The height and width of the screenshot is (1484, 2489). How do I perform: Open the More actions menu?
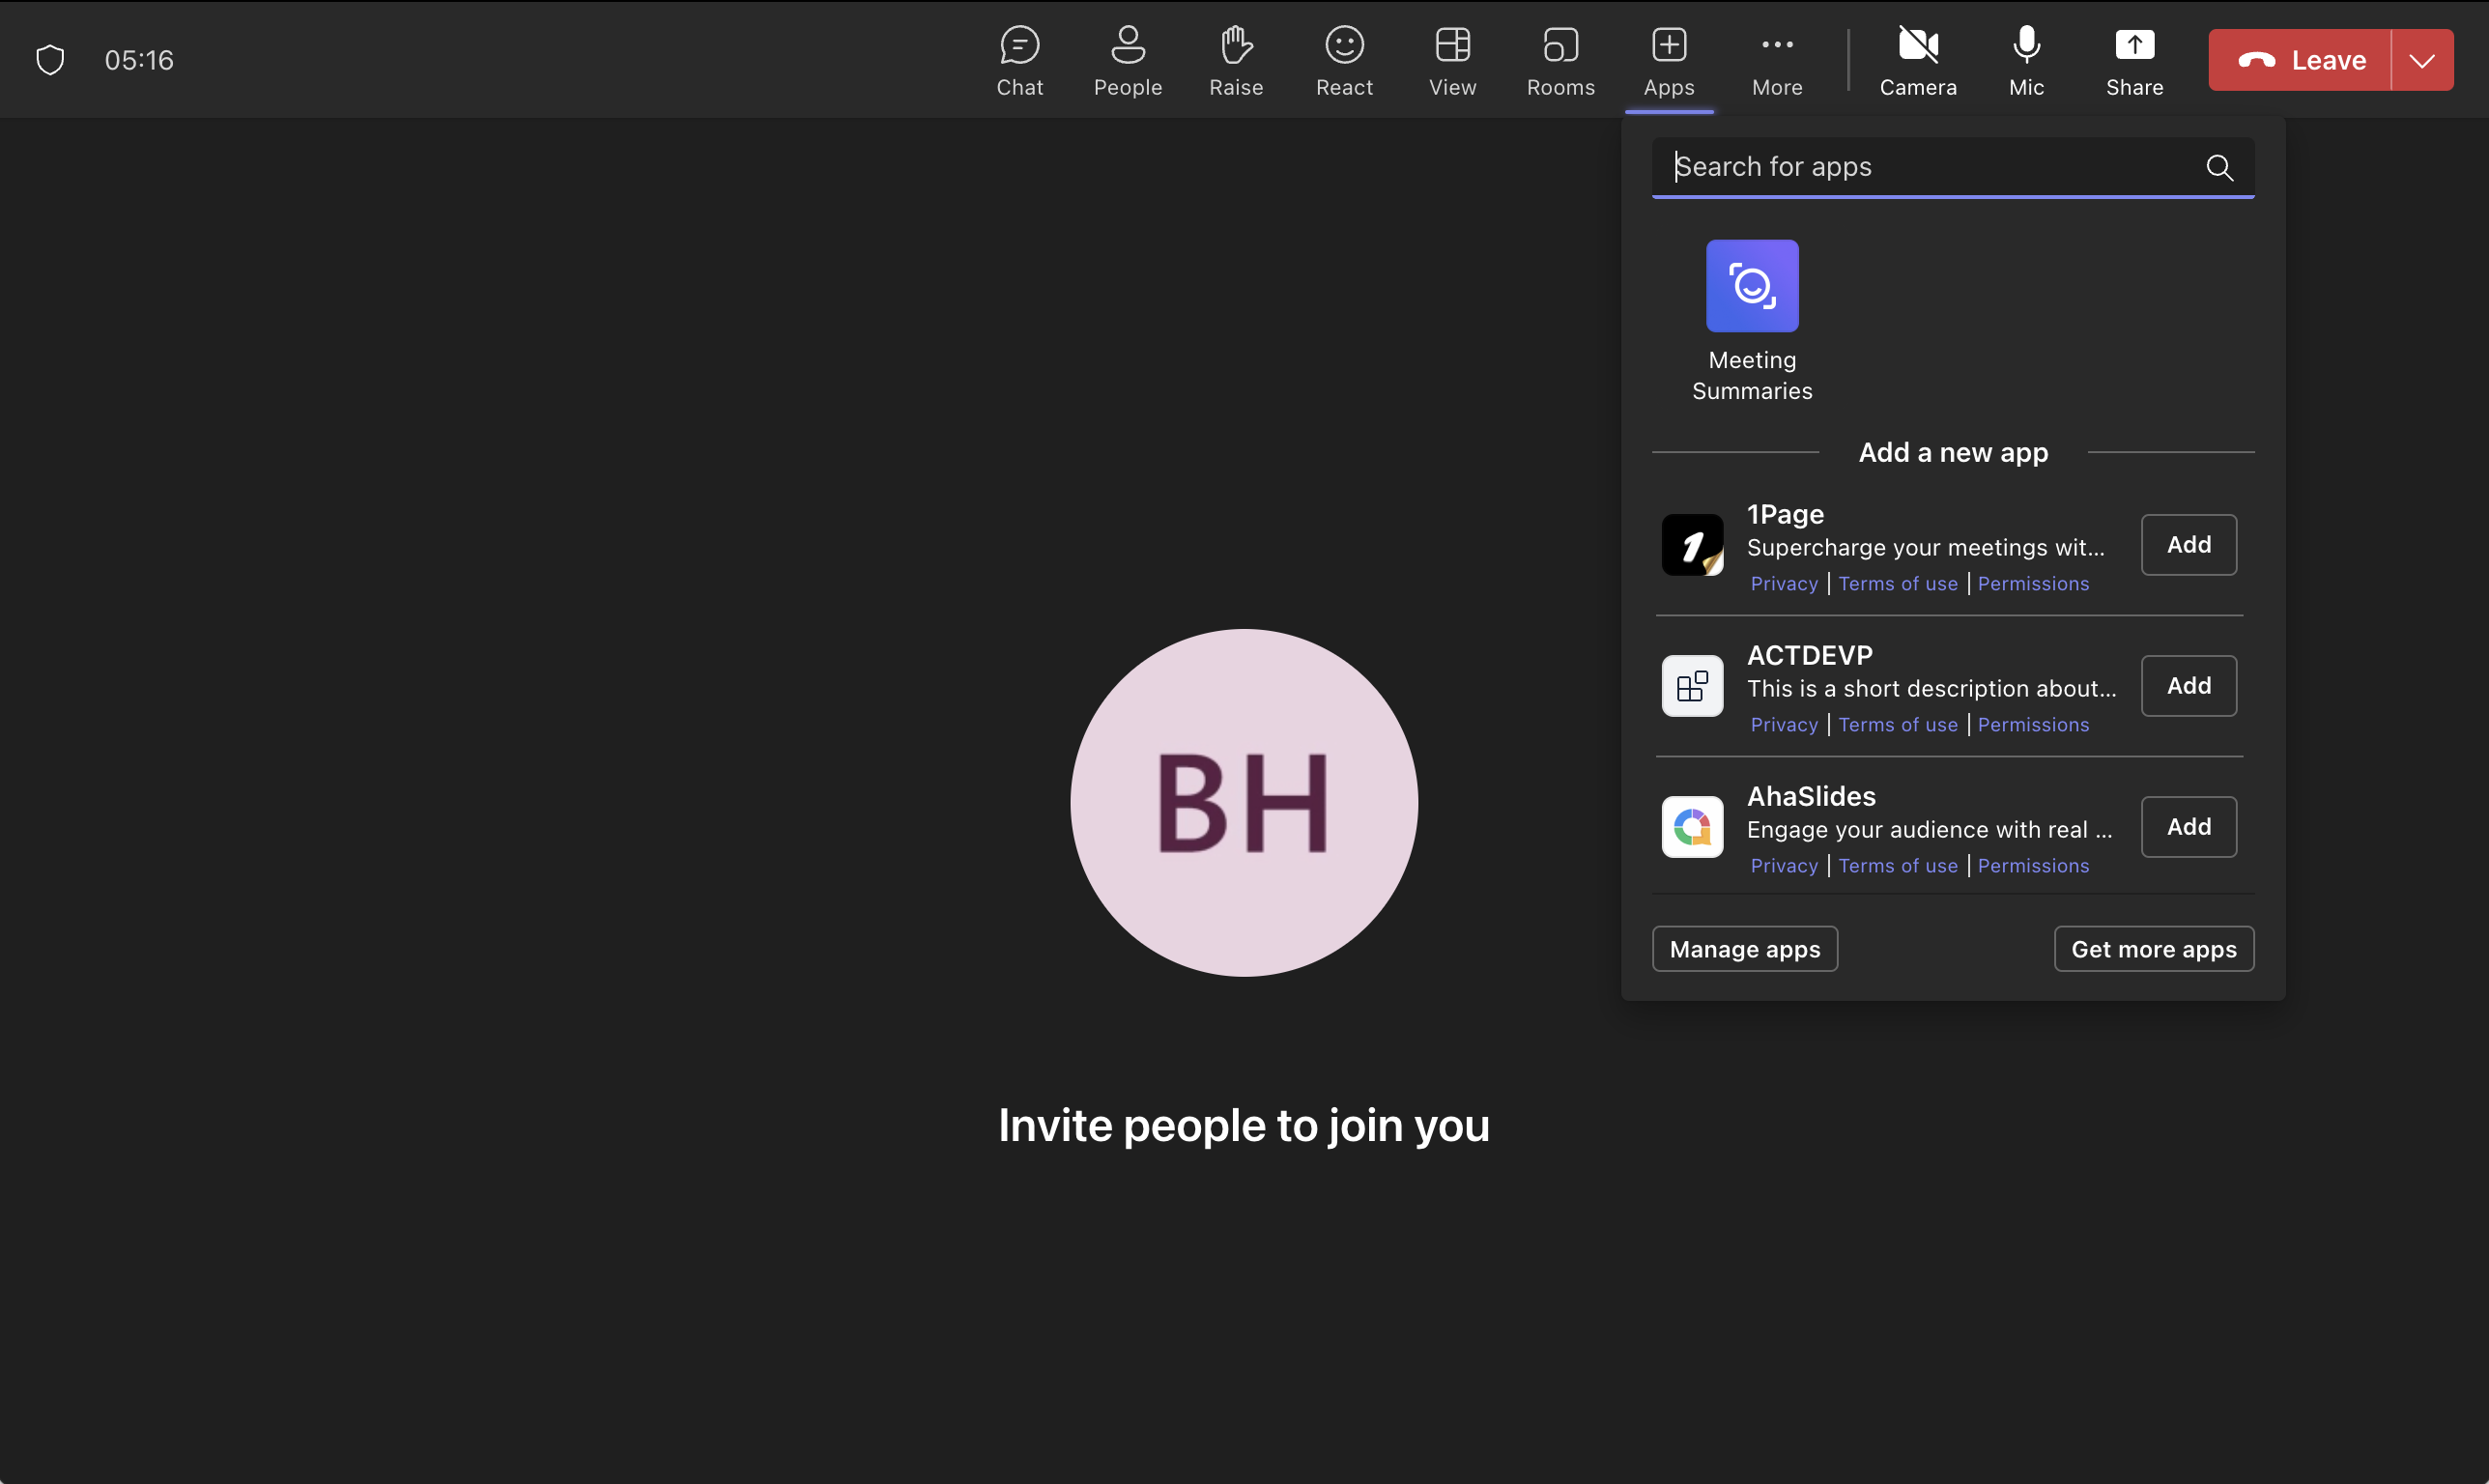pyautogui.click(x=1776, y=60)
